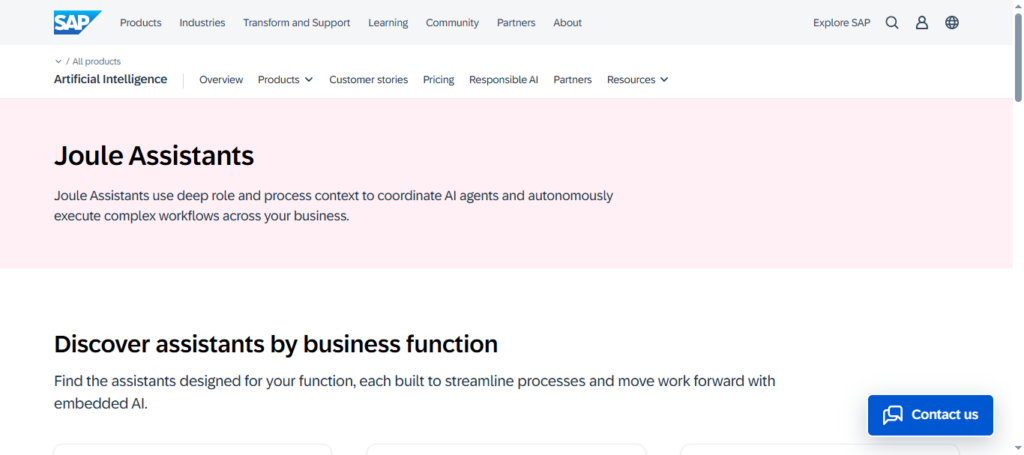This screenshot has width=1024, height=455.
Task: Click 'Discover assistants by business function' heading
Action: [x=276, y=344]
